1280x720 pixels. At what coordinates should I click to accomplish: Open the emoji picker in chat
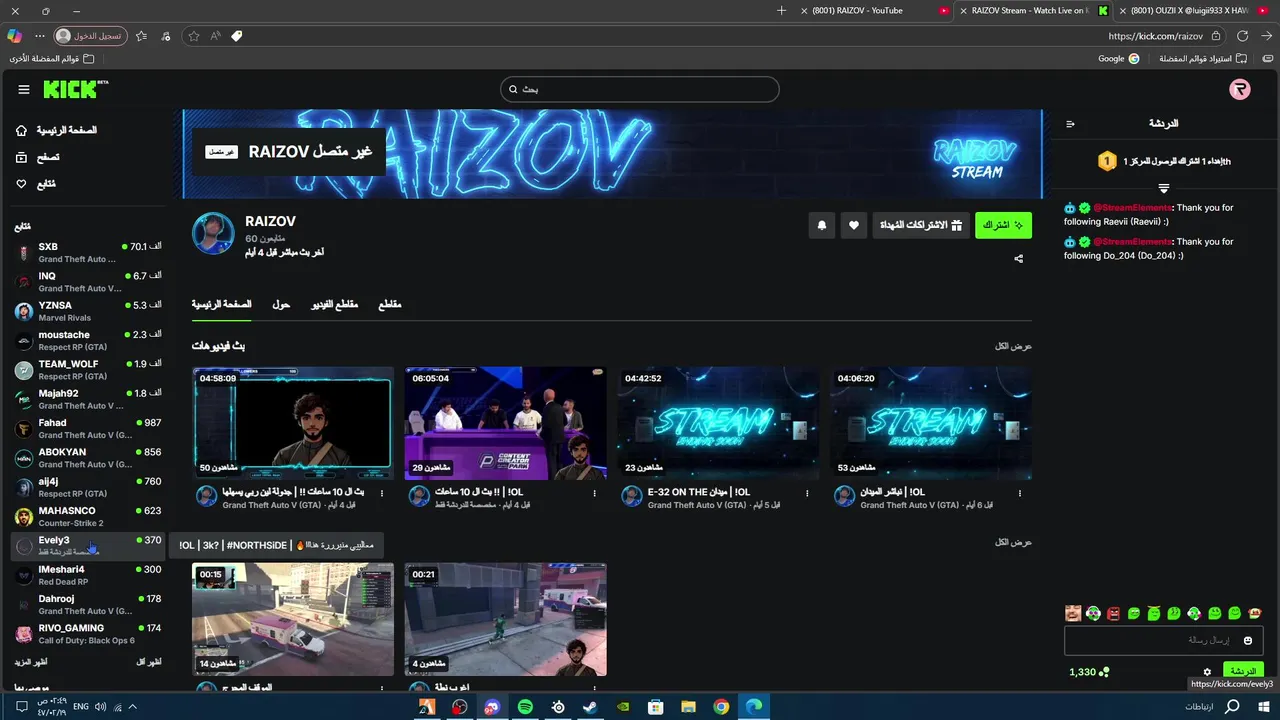pyautogui.click(x=1248, y=640)
